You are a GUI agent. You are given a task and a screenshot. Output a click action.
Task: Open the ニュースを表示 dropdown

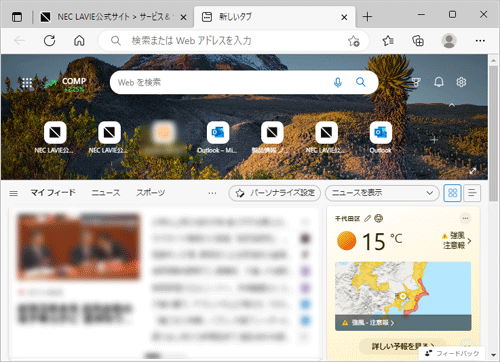click(x=382, y=193)
